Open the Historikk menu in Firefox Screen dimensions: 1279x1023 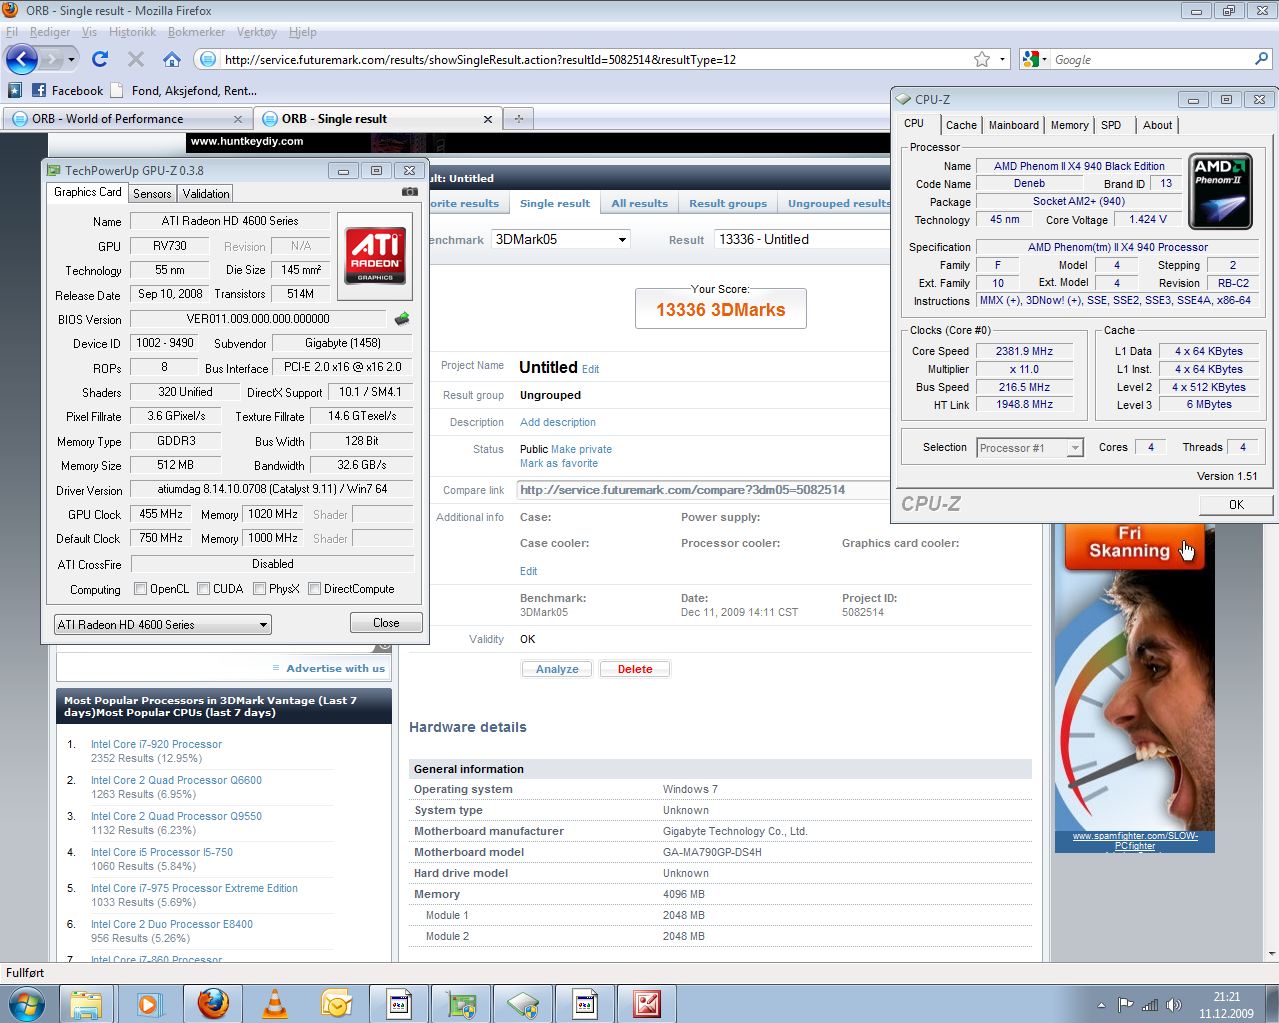click(x=133, y=32)
